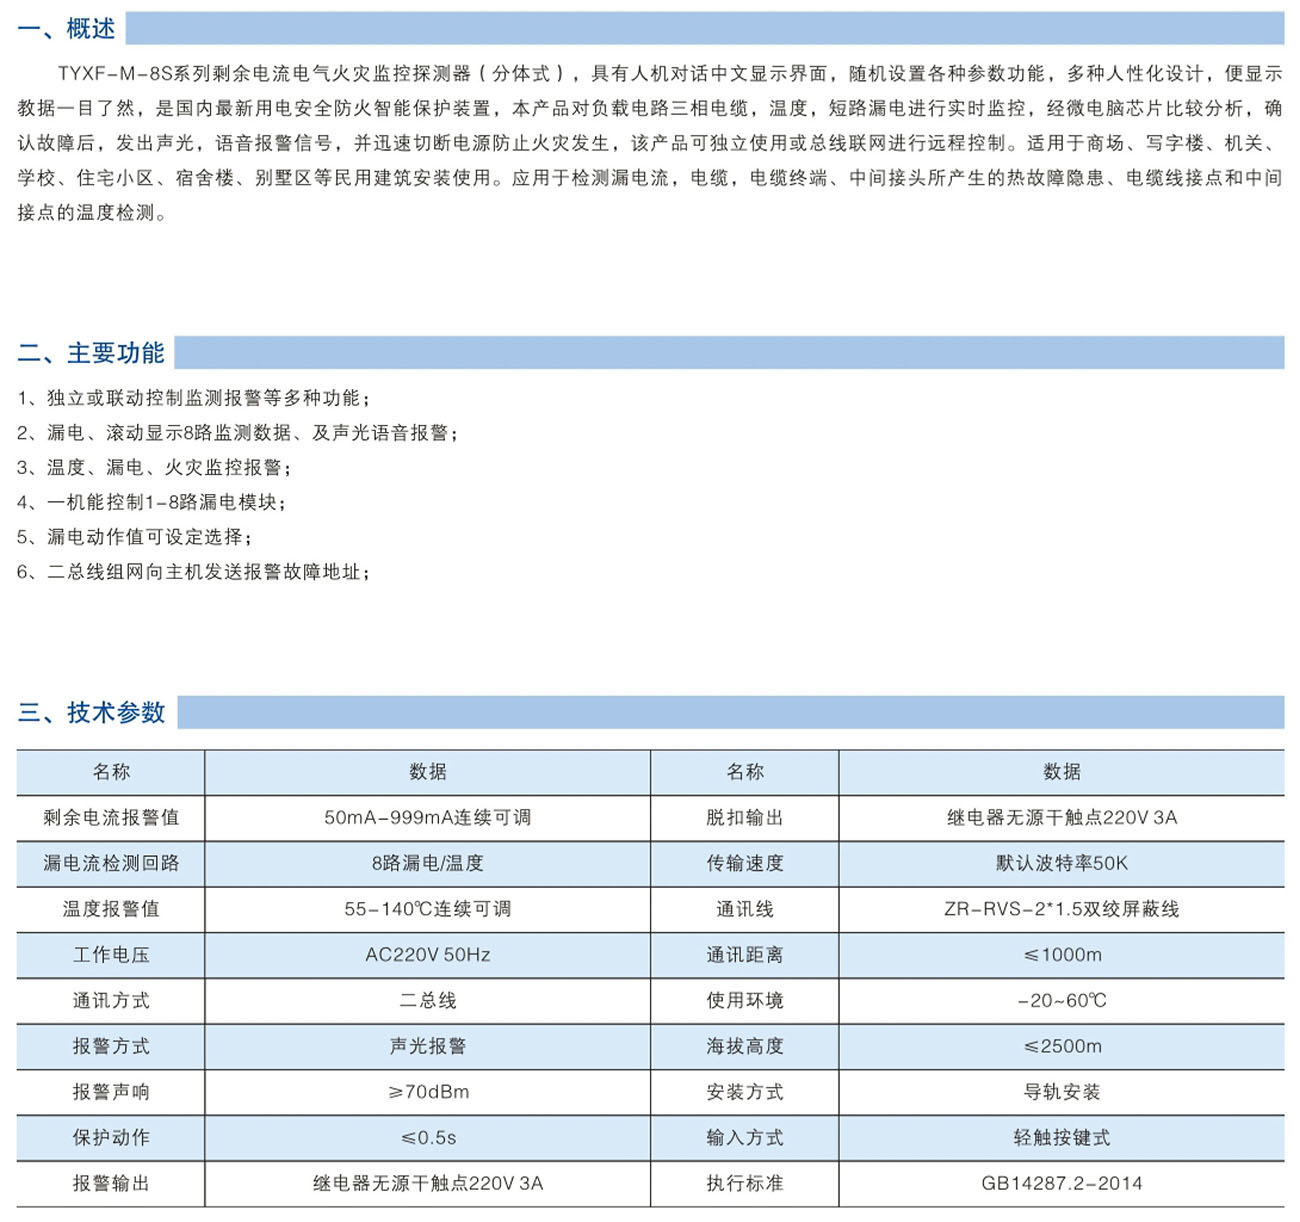Select the 导轨安装 installation cell
This screenshot has height=1222, width=1300.
pyautogui.click(x=1061, y=1092)
